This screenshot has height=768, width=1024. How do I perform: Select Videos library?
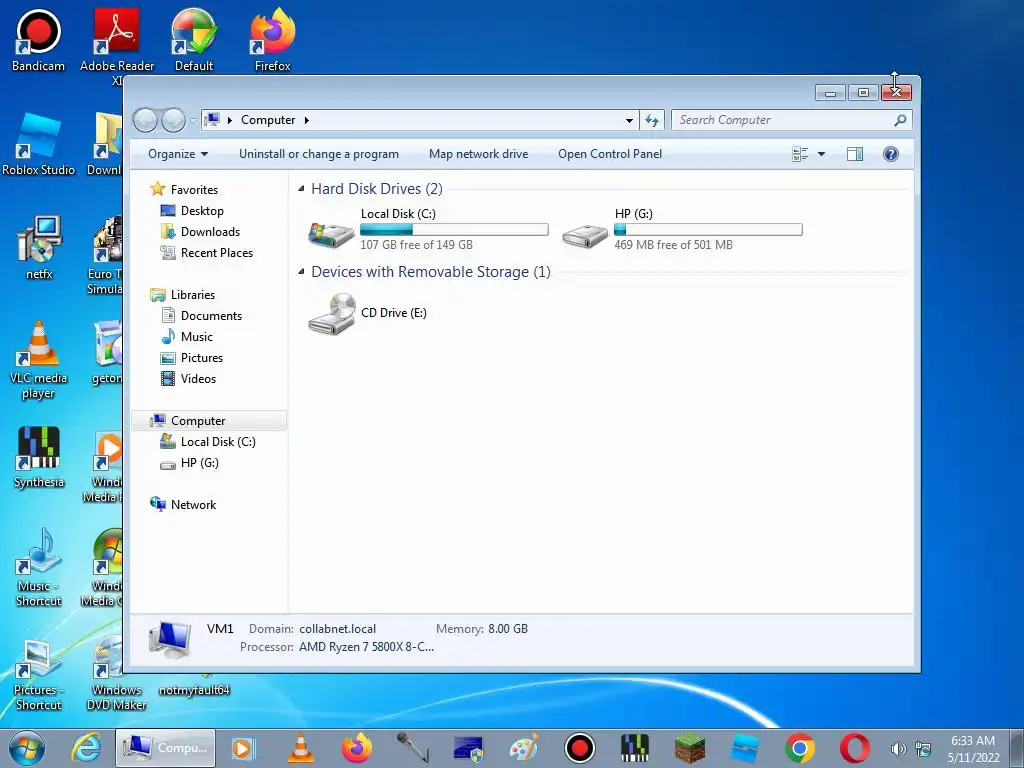198,379
